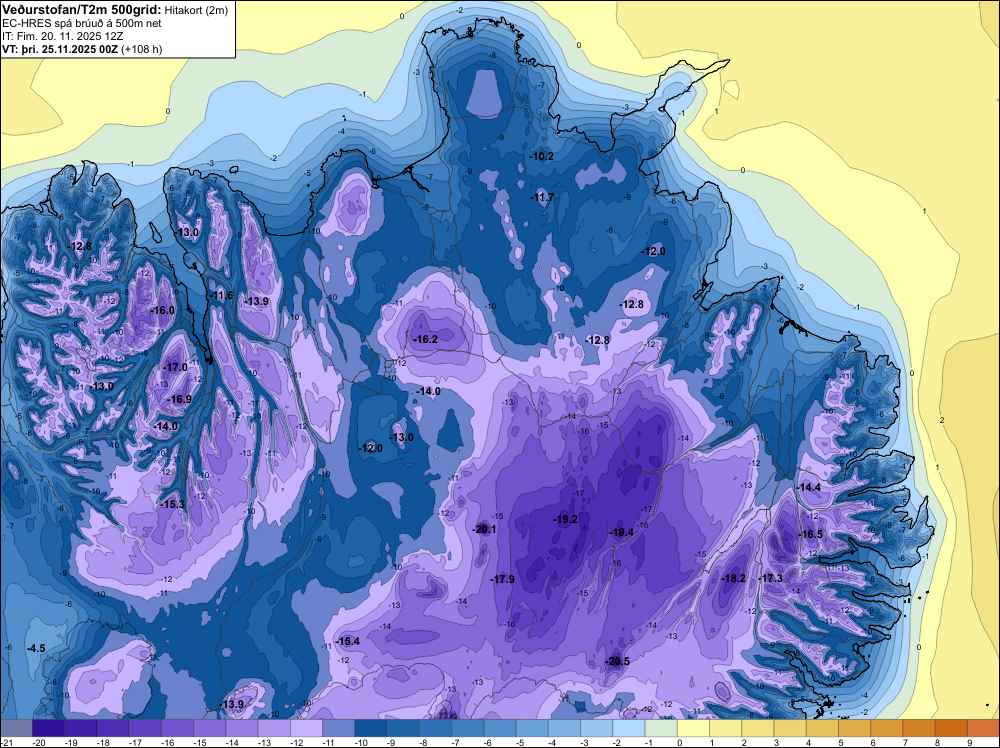
Task: Click dark blue legend swatch between -10 and -9
Action: point(371,728)
